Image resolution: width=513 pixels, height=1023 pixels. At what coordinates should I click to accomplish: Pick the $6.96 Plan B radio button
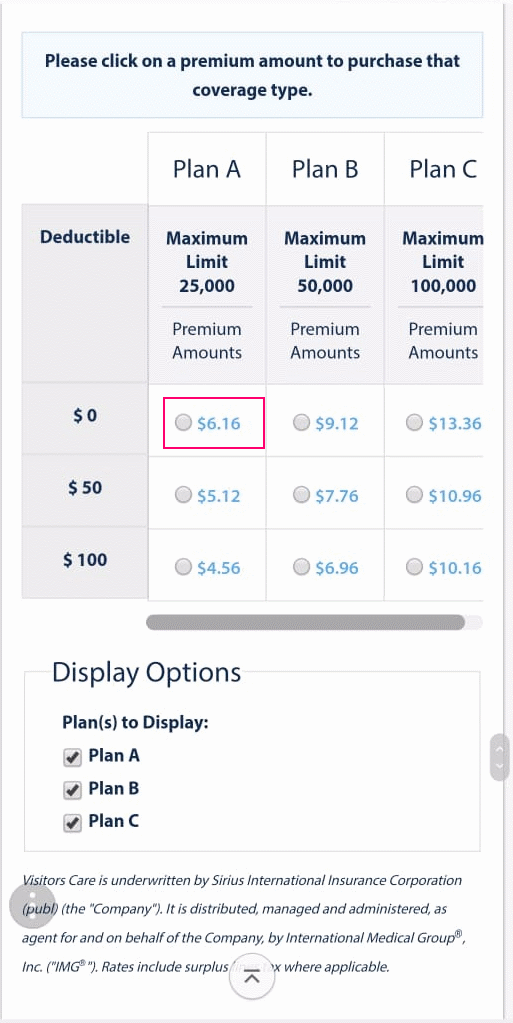(x=302, y=568)
